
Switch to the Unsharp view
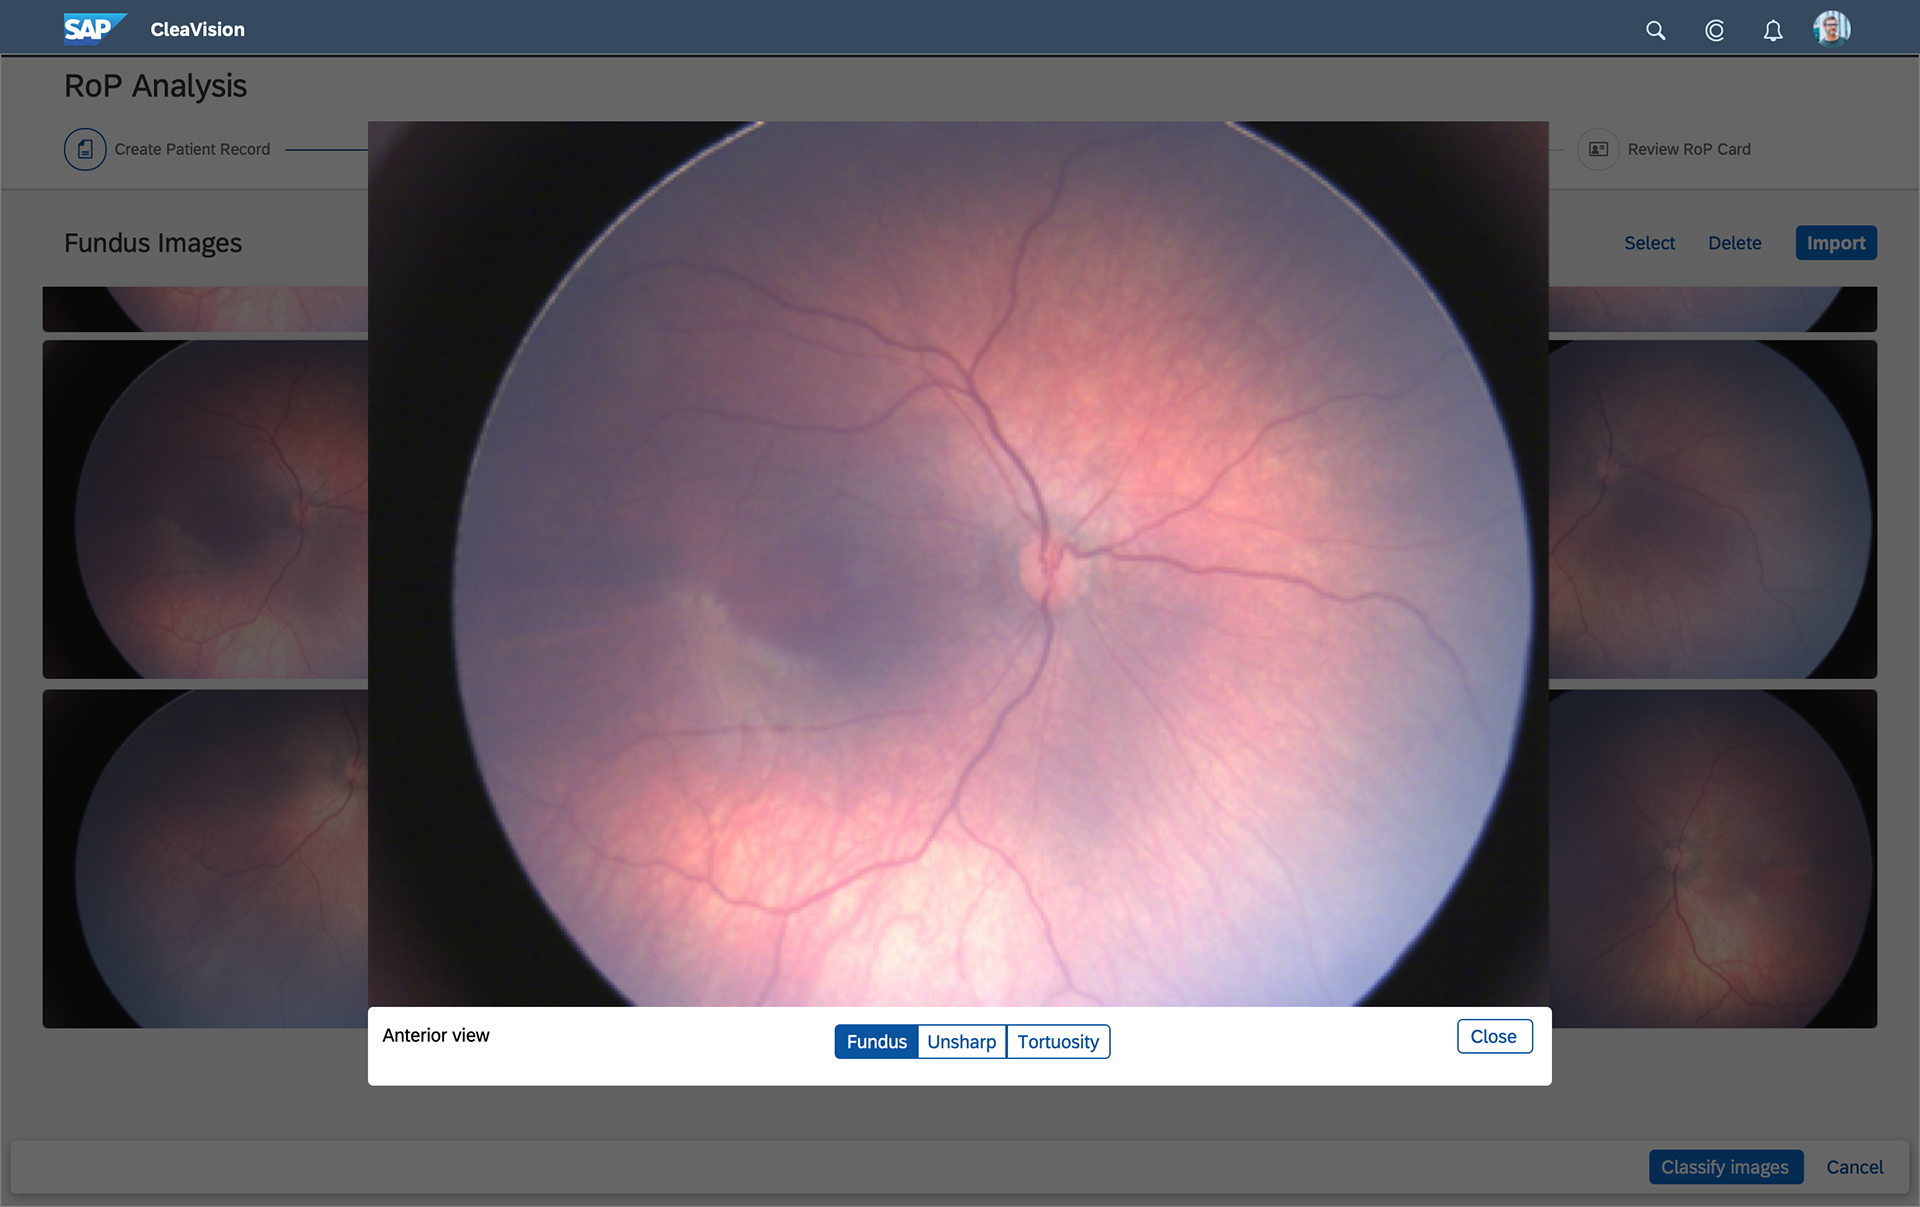coord(961,1041)
